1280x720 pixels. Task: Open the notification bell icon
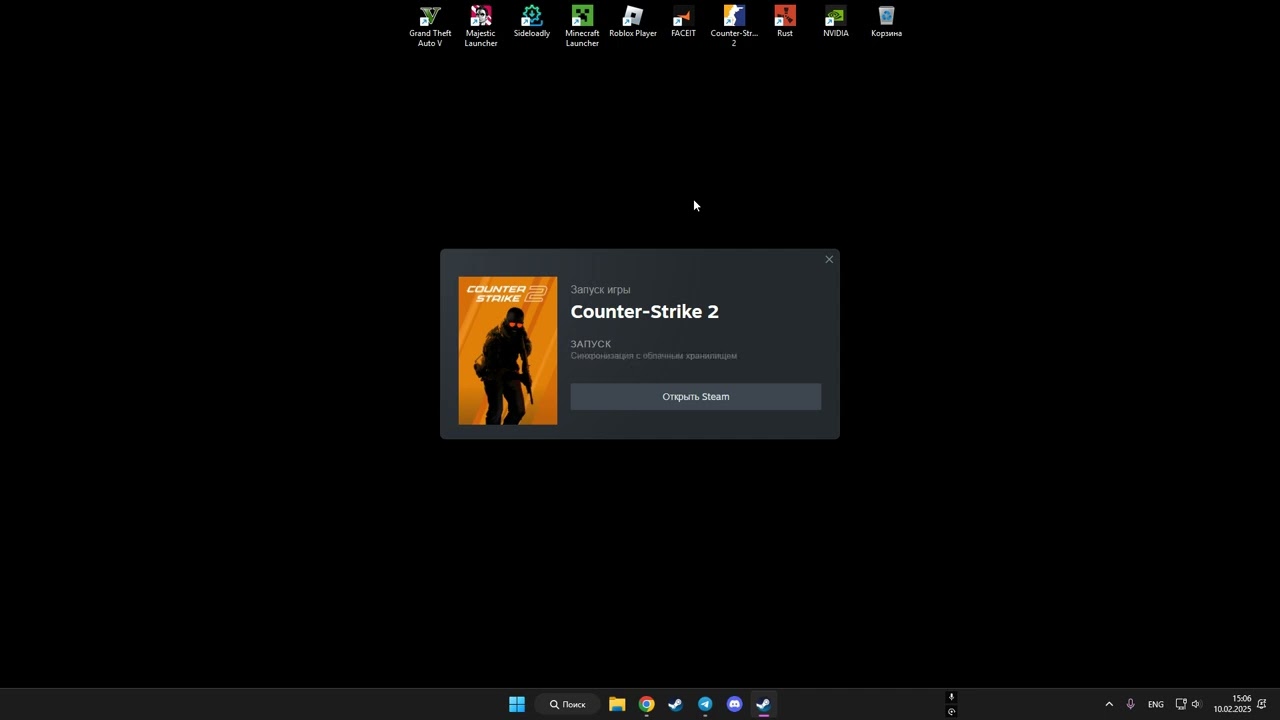pos(1262,705)
